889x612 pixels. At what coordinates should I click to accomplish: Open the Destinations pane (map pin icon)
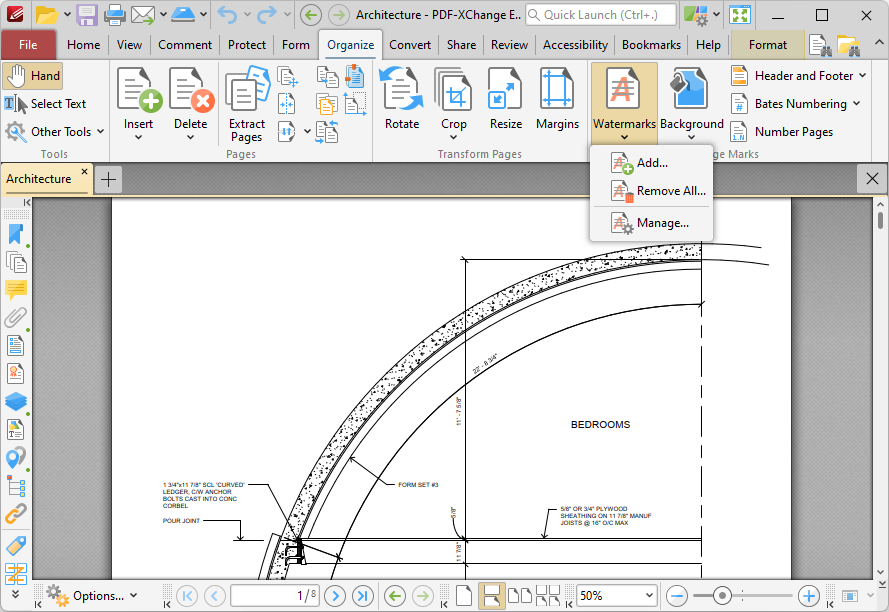15,457
